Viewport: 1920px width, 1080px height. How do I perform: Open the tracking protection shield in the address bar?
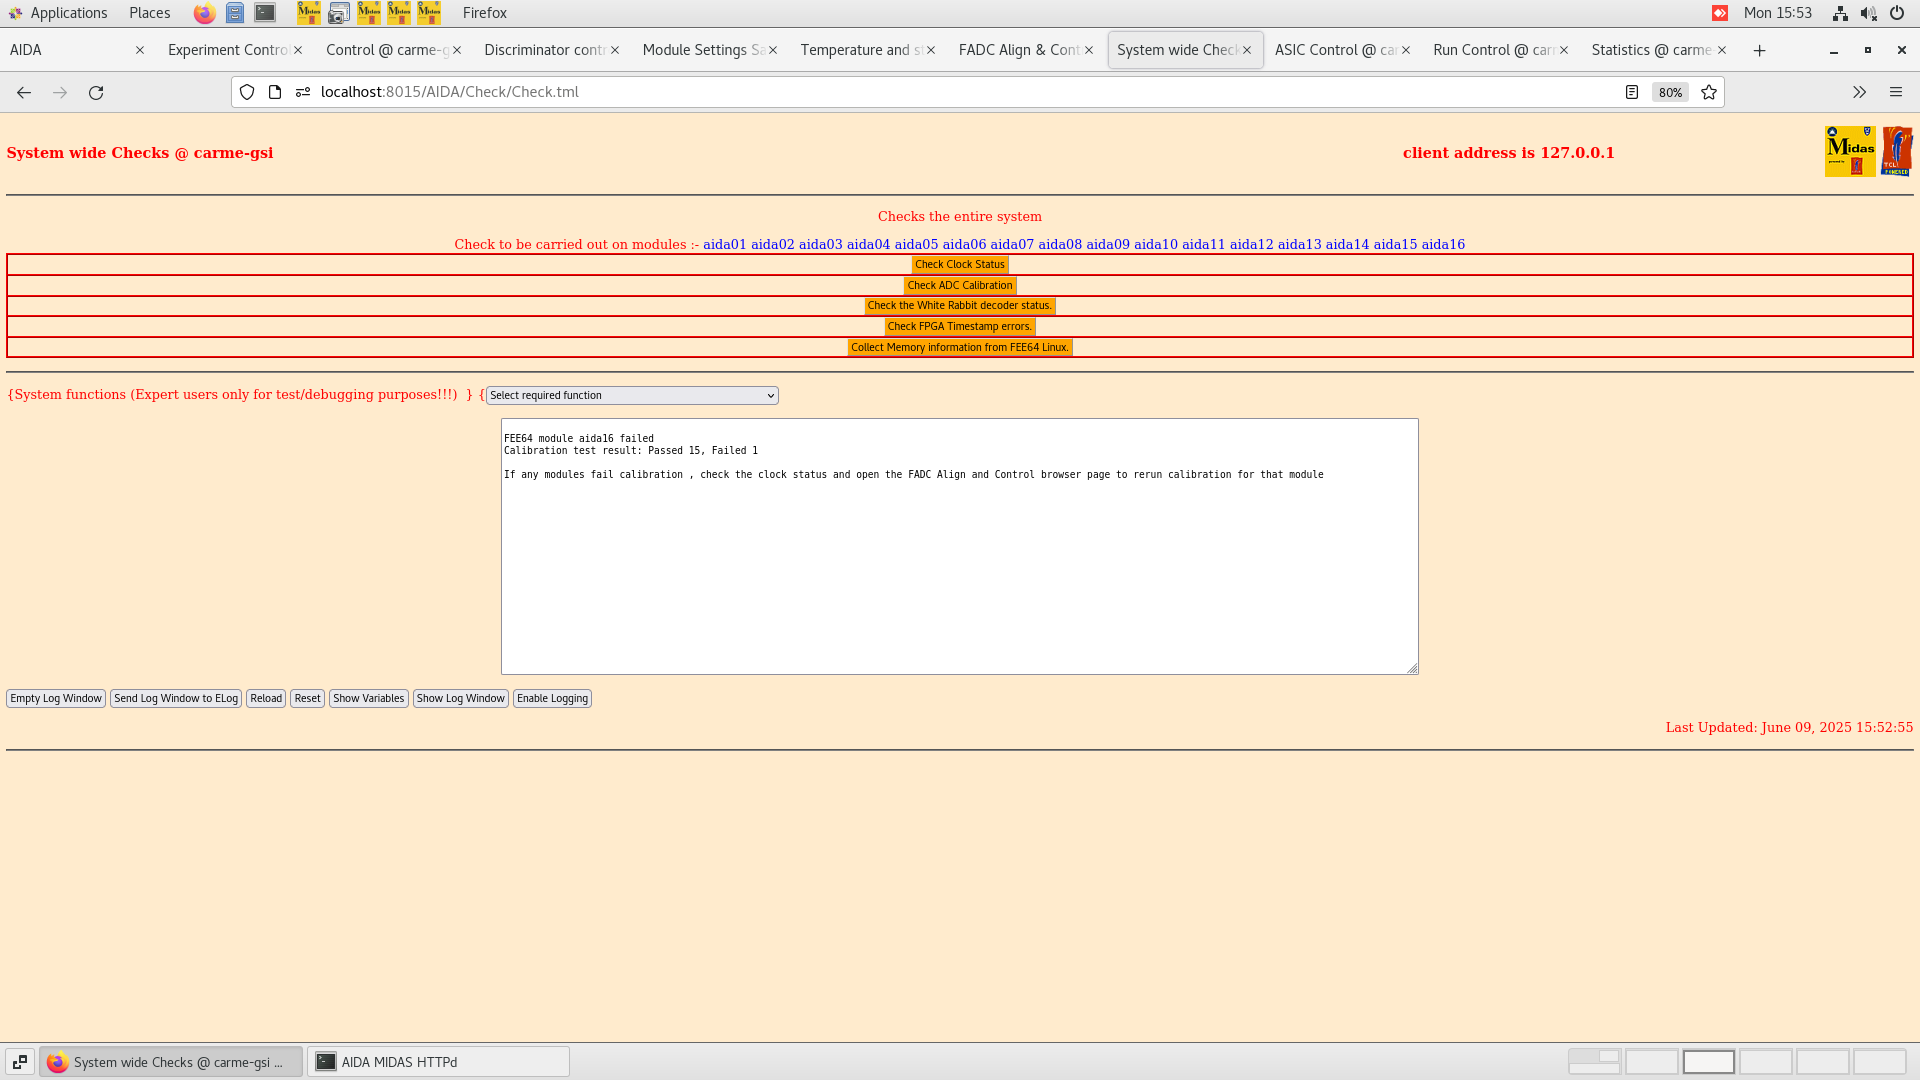[x=246, y=92]
